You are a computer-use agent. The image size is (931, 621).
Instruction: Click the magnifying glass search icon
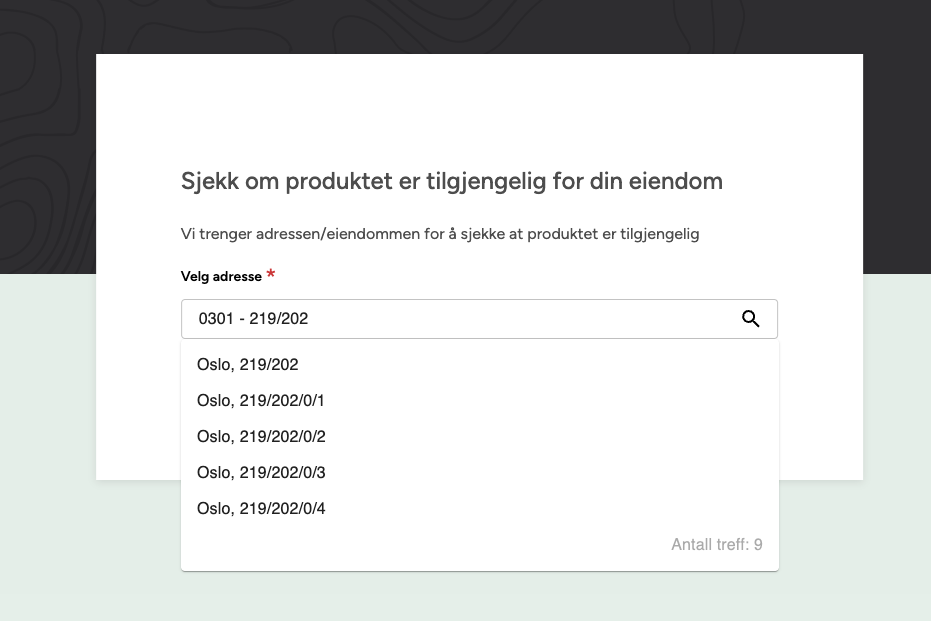(x=750, y=318)
